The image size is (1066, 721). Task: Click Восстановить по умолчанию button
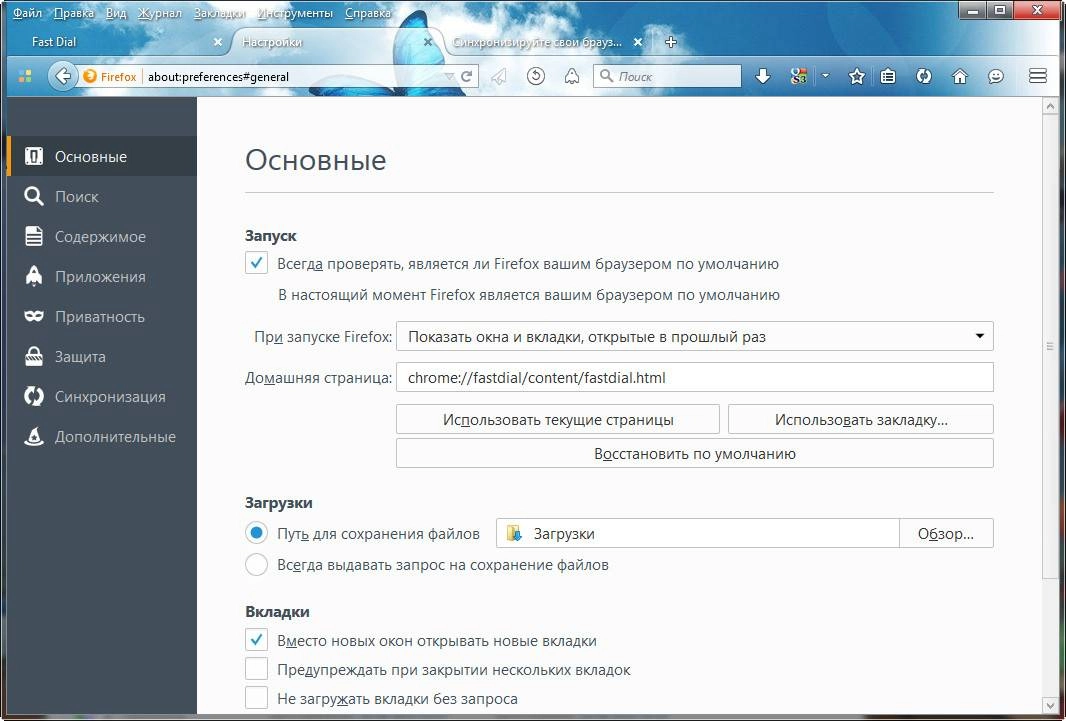point(695,453)
